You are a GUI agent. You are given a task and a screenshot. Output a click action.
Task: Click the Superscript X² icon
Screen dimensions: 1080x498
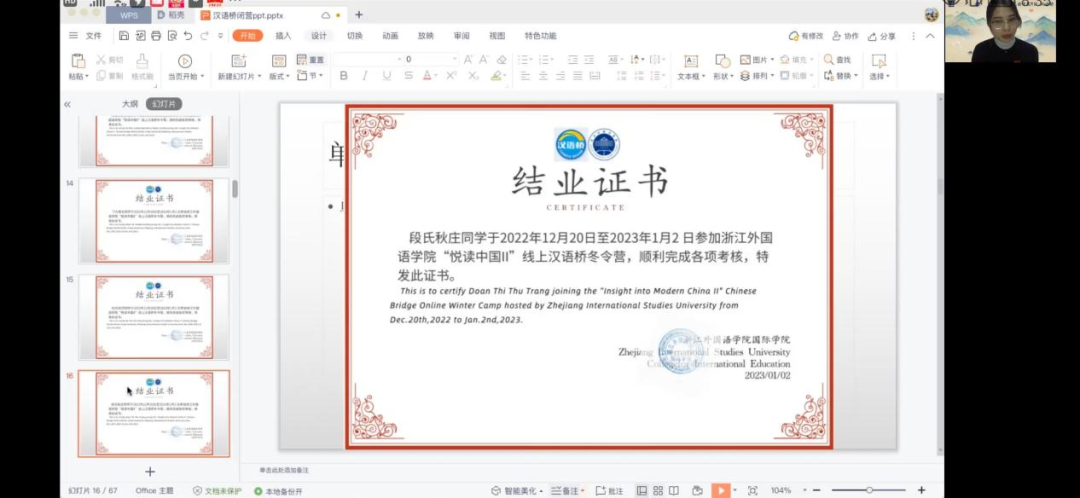(x=451, y=76)
